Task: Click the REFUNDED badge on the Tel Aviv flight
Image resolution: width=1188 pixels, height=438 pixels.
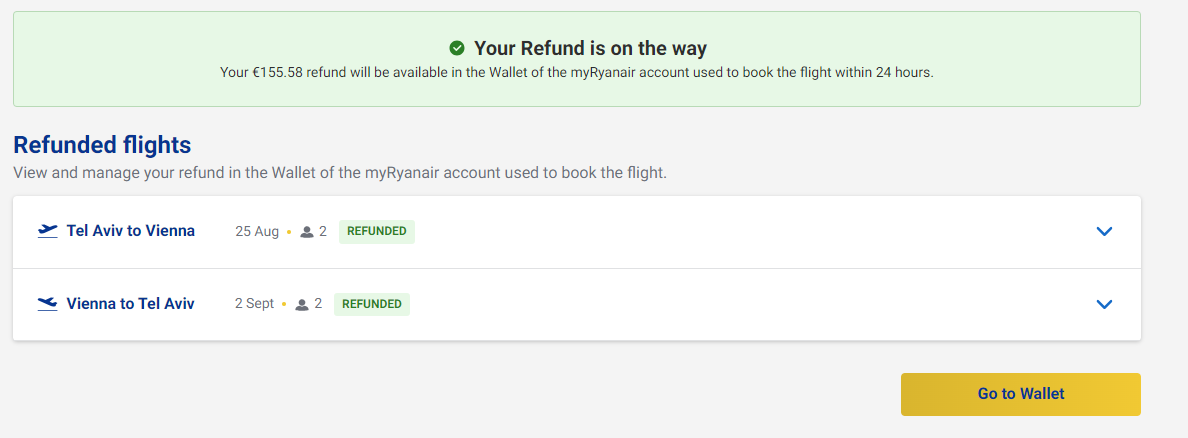Action: click(x=376, y=231)
